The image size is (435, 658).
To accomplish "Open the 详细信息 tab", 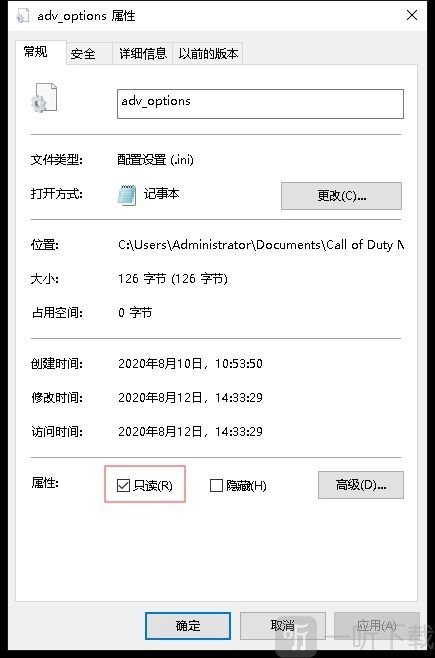I will (x=143, y=54).
